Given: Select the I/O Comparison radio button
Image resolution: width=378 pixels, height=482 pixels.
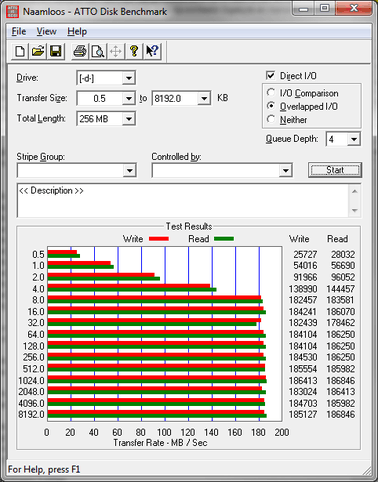Looking at the screenshot, I should [271, 92].
